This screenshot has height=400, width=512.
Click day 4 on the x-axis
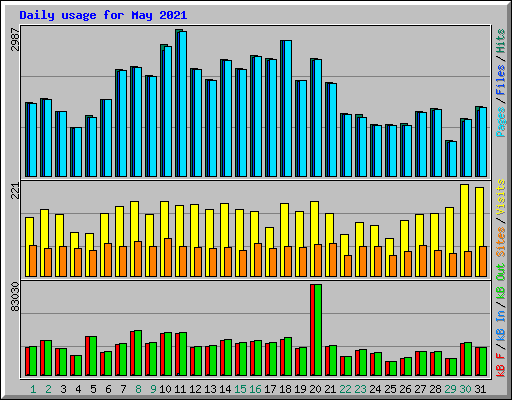coord(78,389)
